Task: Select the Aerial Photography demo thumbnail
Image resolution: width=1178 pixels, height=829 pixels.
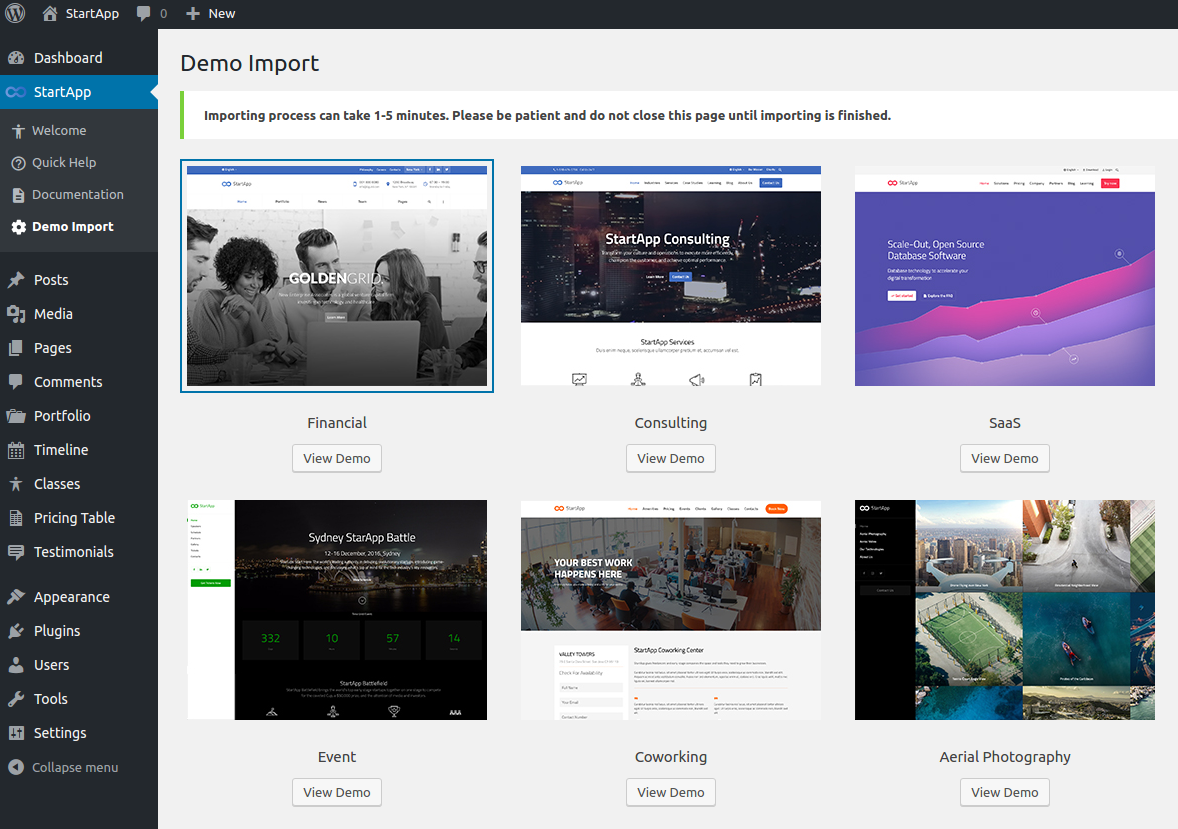Action: [x=1004, y=610]
